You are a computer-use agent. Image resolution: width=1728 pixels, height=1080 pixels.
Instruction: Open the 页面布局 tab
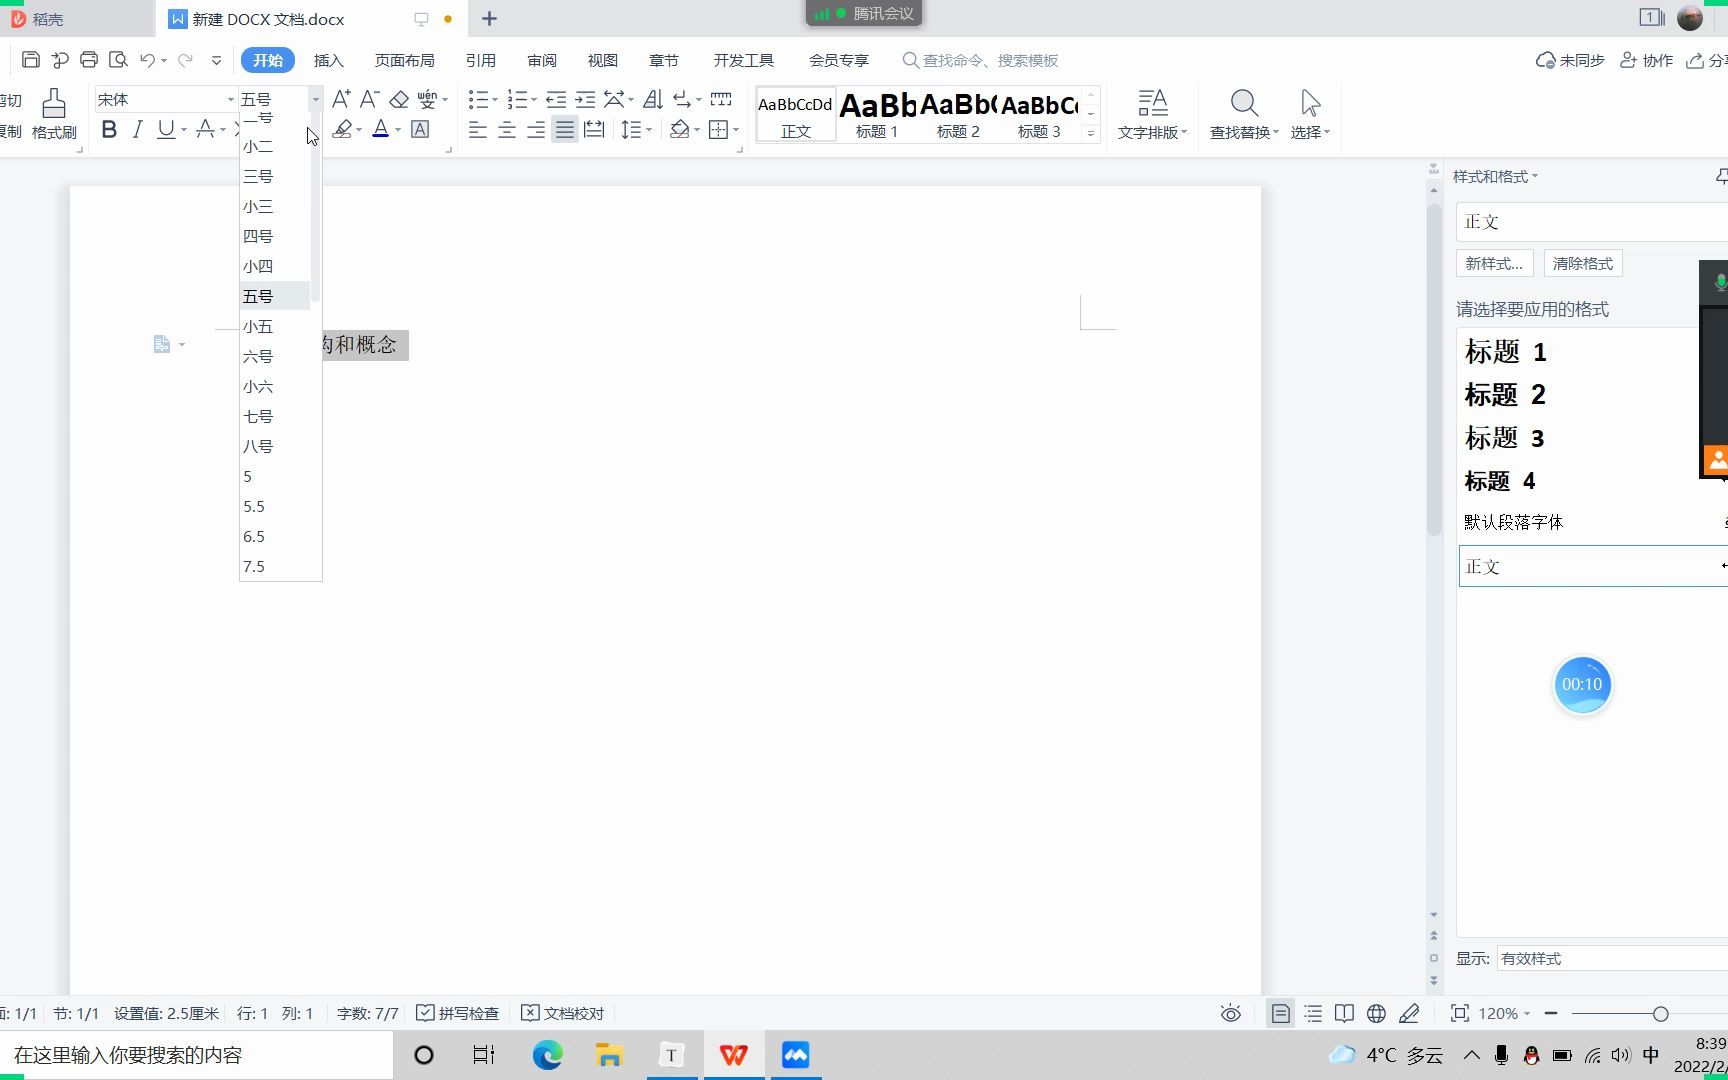tap(404, 60)
